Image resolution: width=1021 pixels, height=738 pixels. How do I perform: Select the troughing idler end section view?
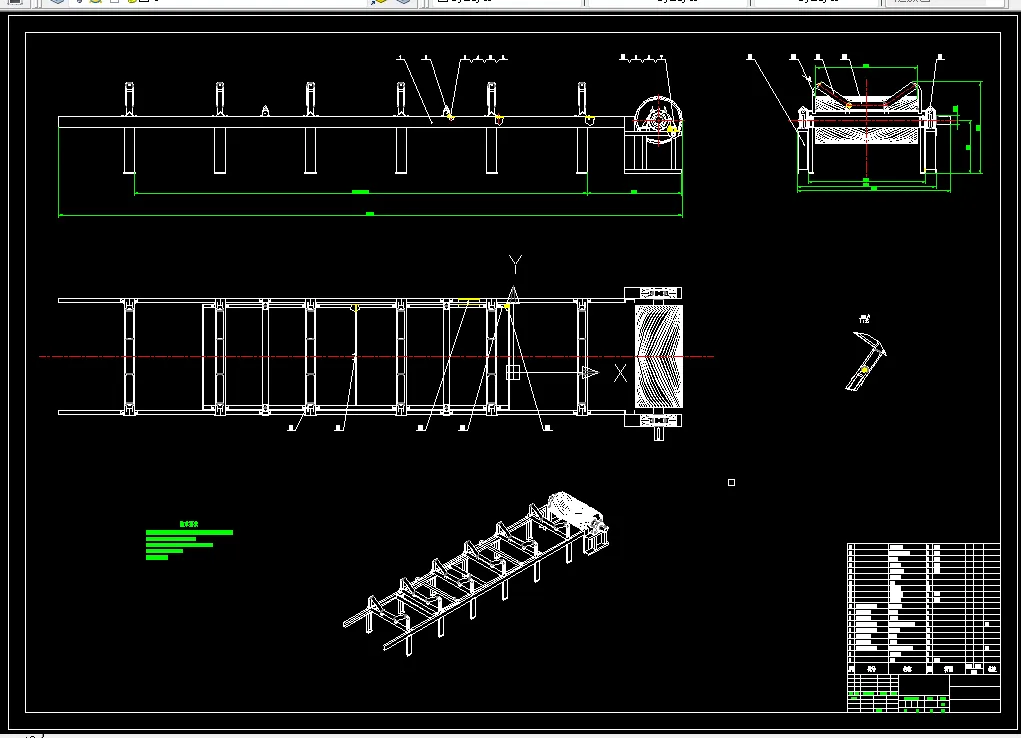click(866, 127)
